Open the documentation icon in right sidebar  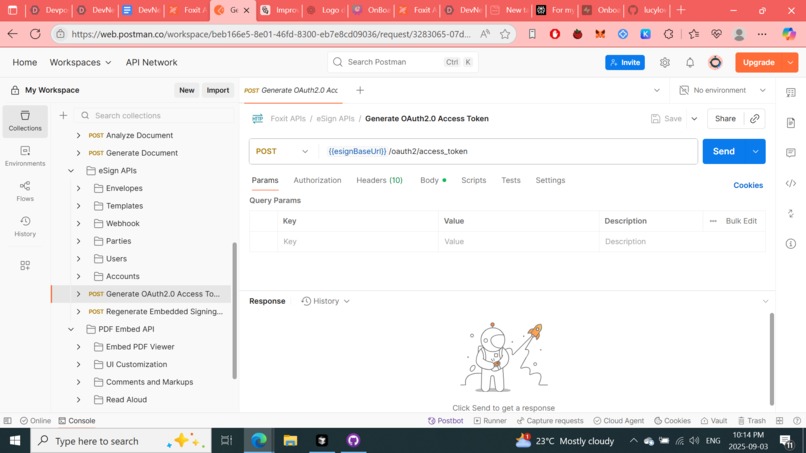(x=791, y=122)
